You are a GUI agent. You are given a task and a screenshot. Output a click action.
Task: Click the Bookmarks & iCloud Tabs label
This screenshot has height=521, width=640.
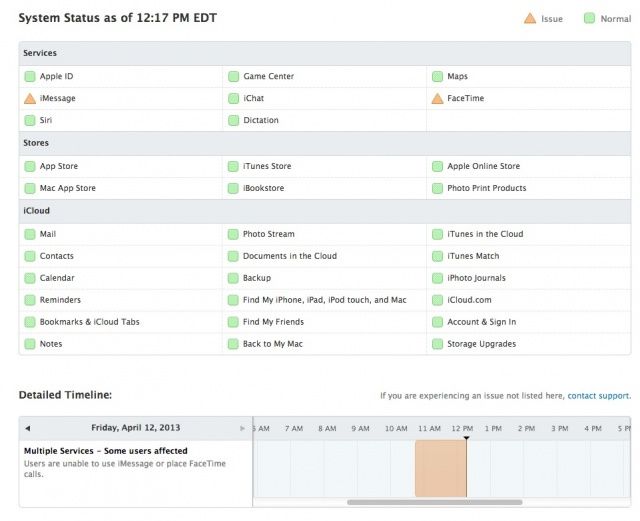coord(89,322)
